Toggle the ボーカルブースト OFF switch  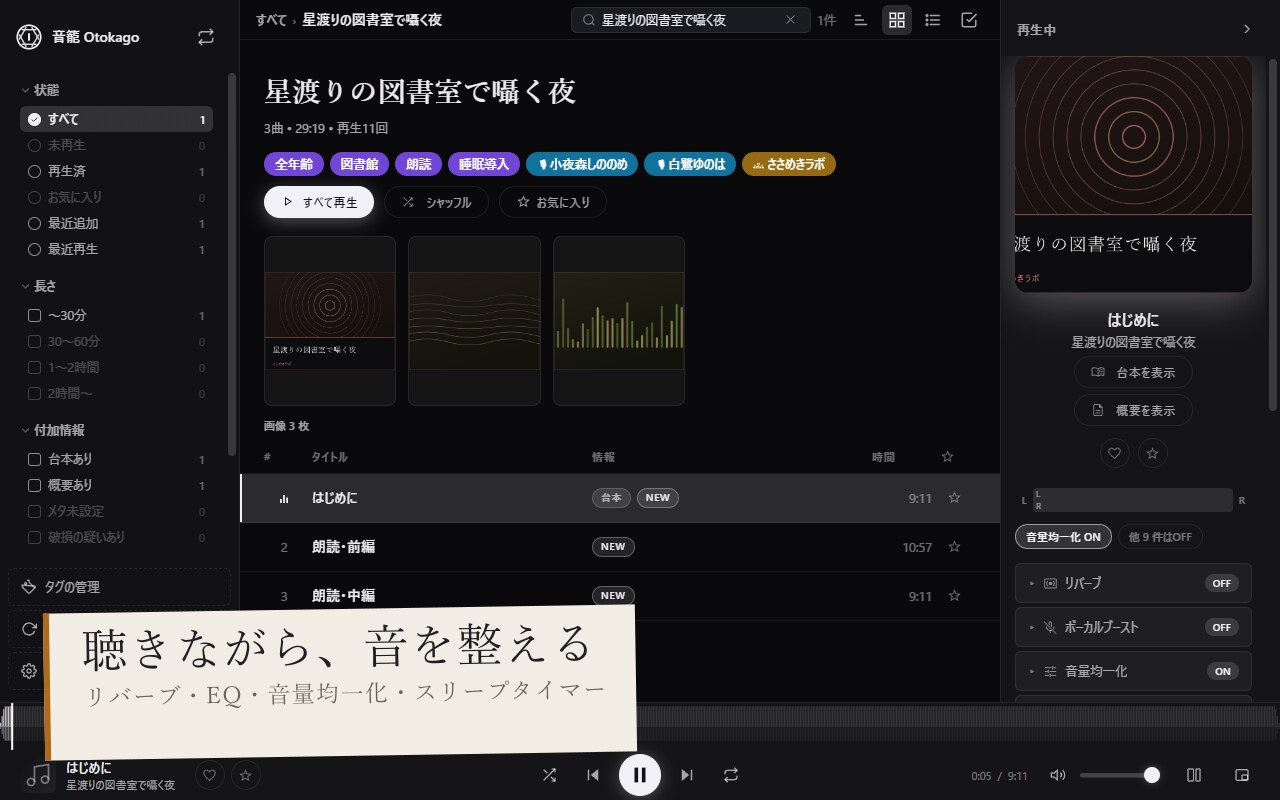(x=1221, y=627)
